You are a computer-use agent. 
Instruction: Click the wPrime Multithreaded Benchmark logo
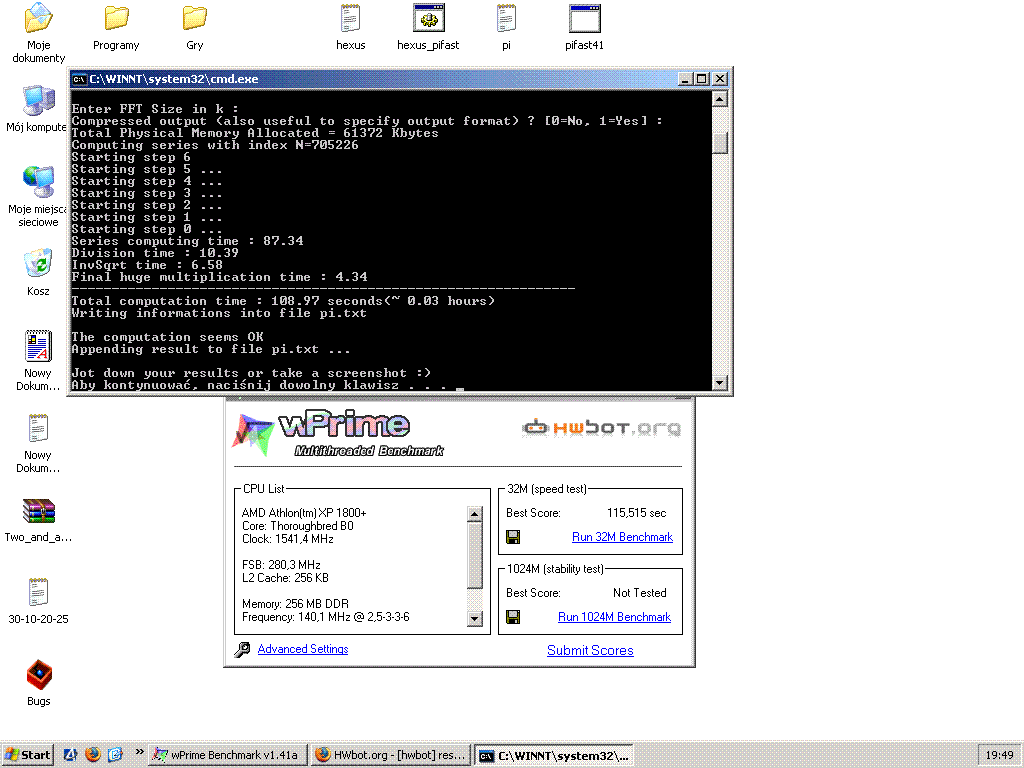point(338,433)
